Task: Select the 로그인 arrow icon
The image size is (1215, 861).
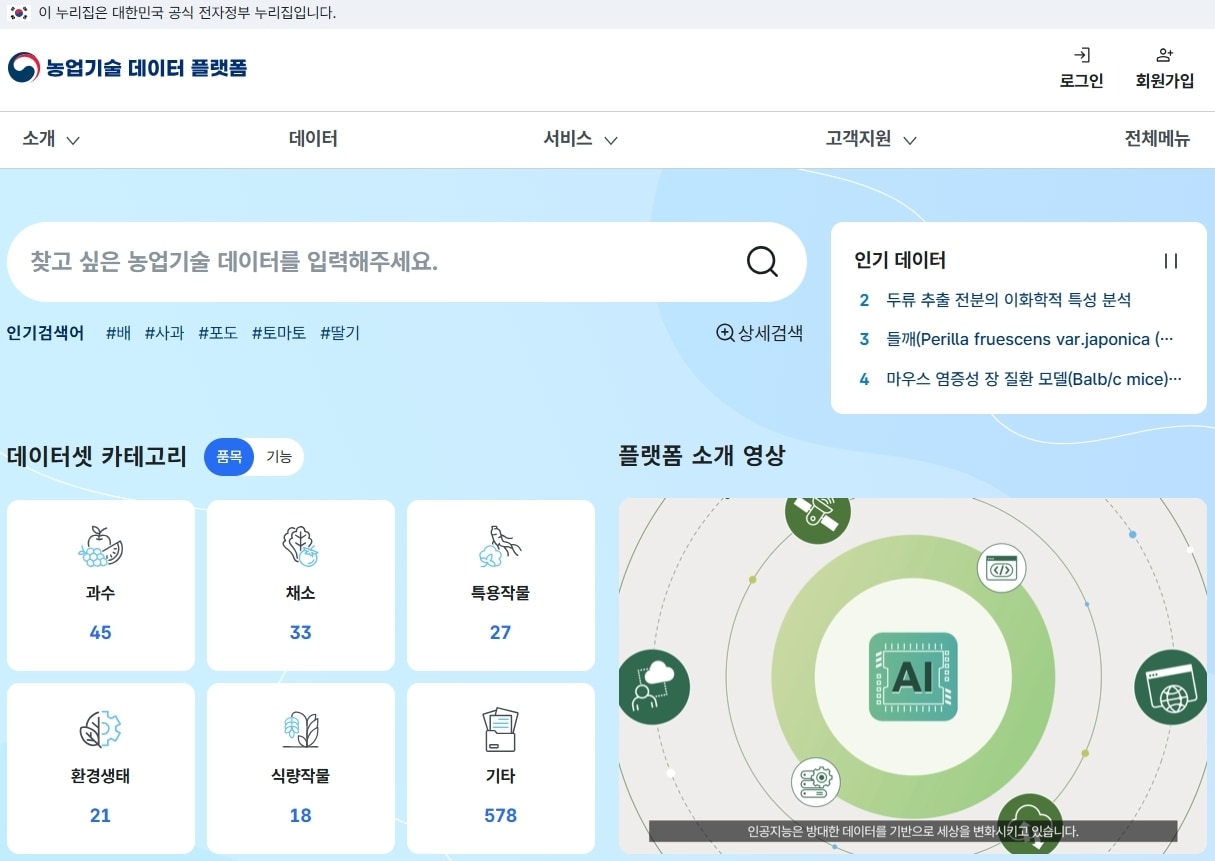Action: pos(1081,55)
